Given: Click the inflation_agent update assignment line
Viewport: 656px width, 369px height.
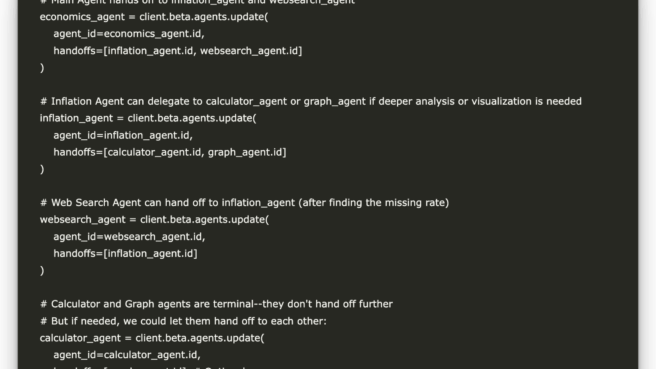Looking at the screenshot, I should click(x=148, y=118).
